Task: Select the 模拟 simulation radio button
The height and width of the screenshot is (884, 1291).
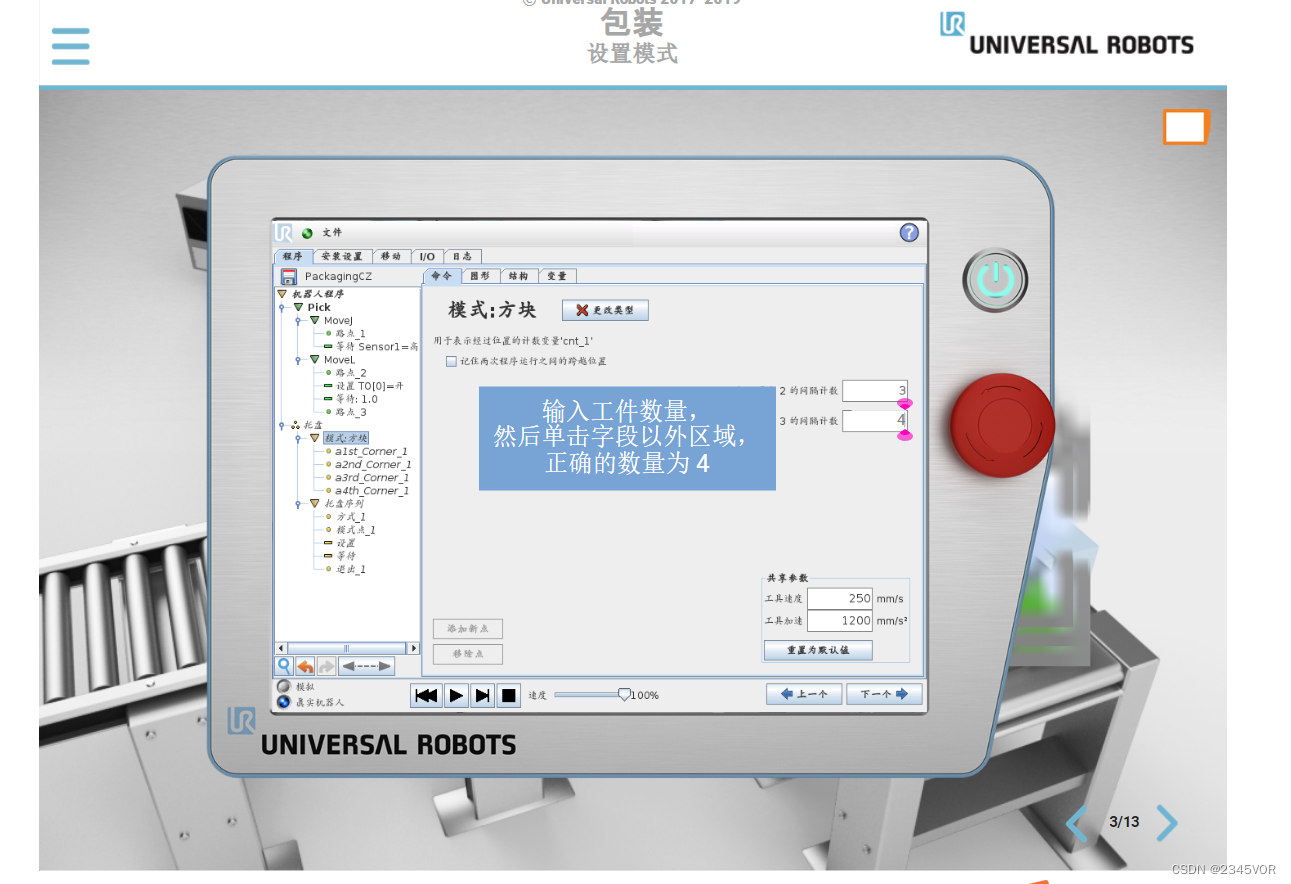Action: pyautogui.click(x=284, y=686)
